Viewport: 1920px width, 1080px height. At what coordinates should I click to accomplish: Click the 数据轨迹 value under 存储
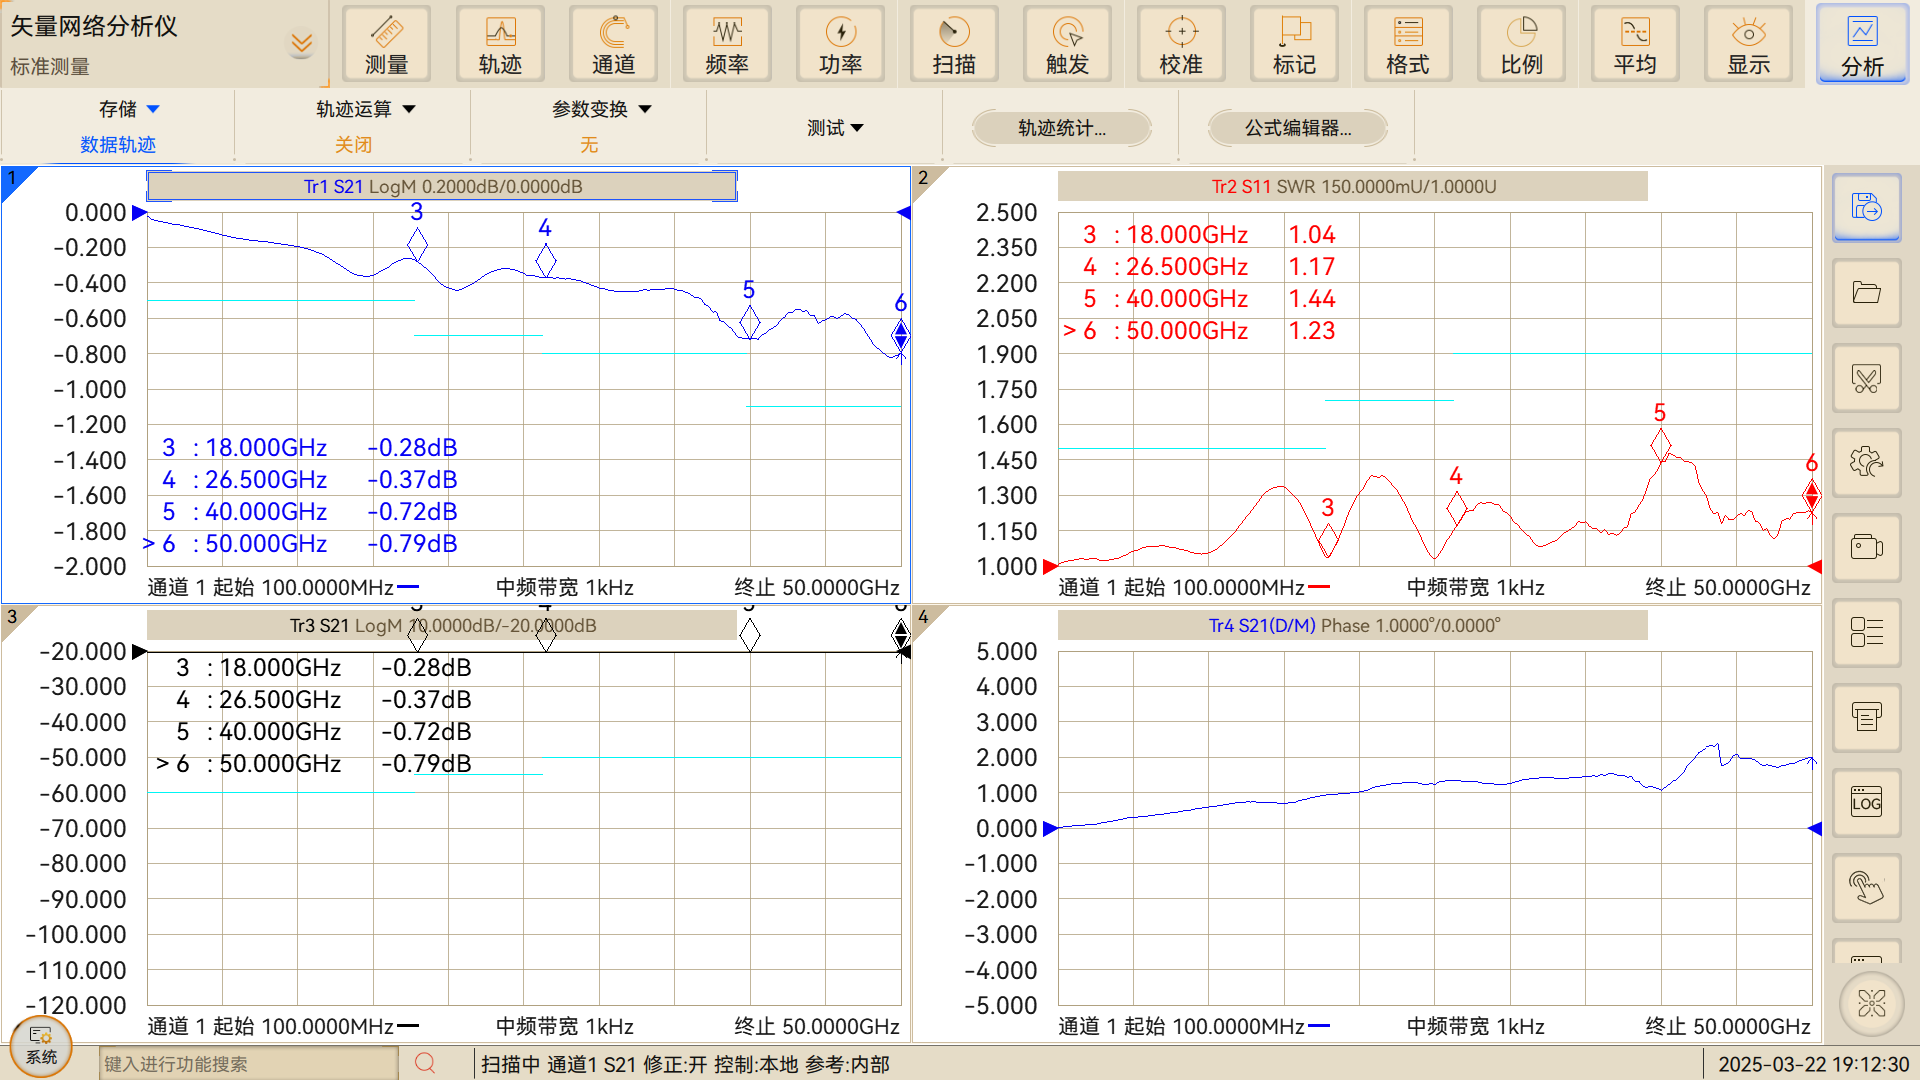(x=118, y=145)
